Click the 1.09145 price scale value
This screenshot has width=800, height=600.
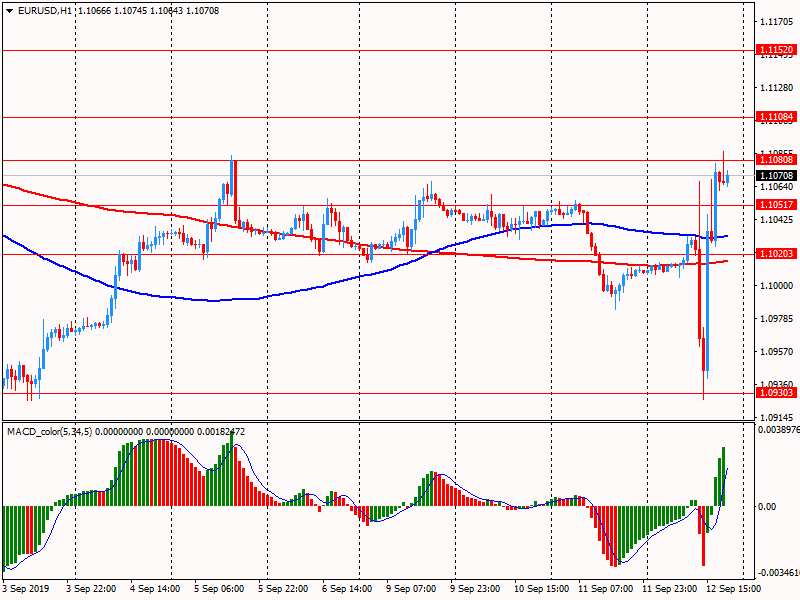pyautogui.click(x=777, y=418)
